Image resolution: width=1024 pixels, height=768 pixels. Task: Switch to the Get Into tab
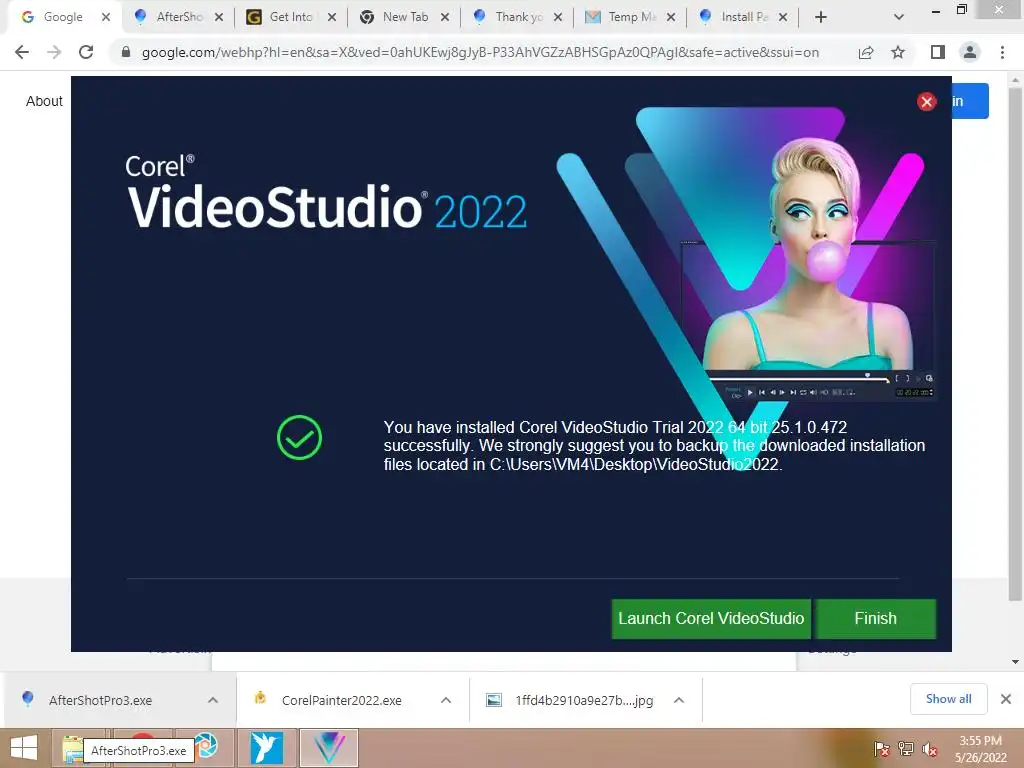(291, 17)
